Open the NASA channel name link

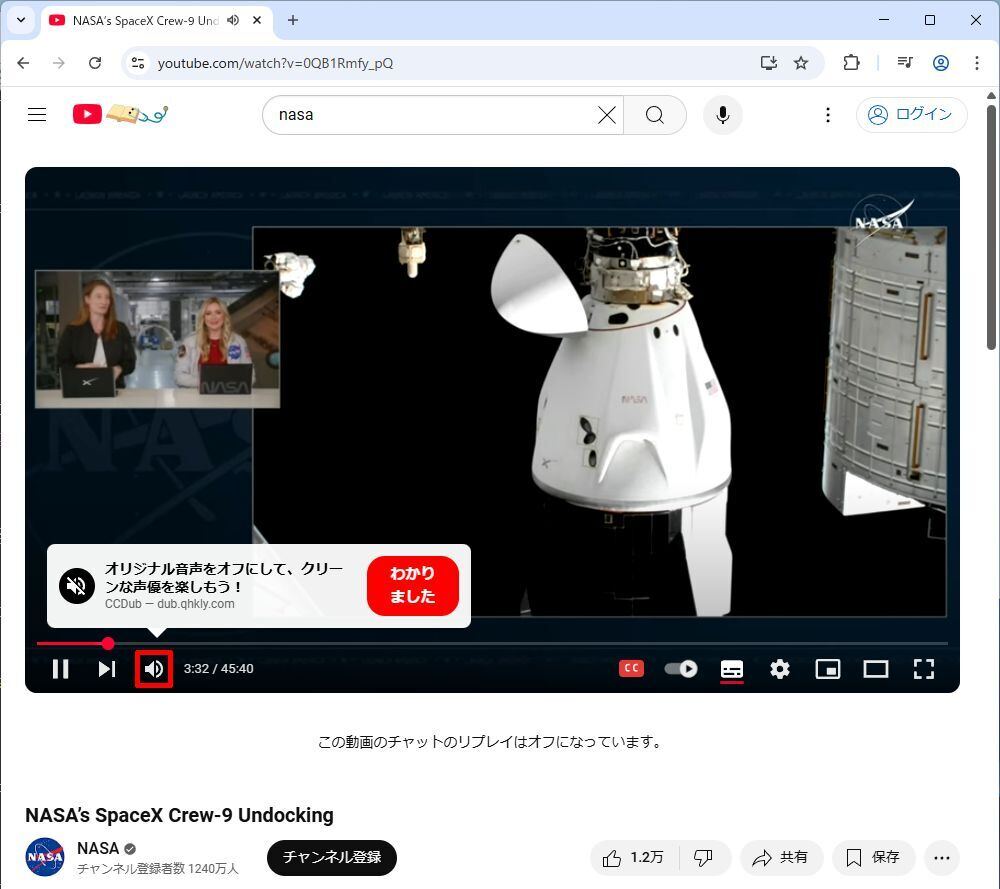point(98,848)
